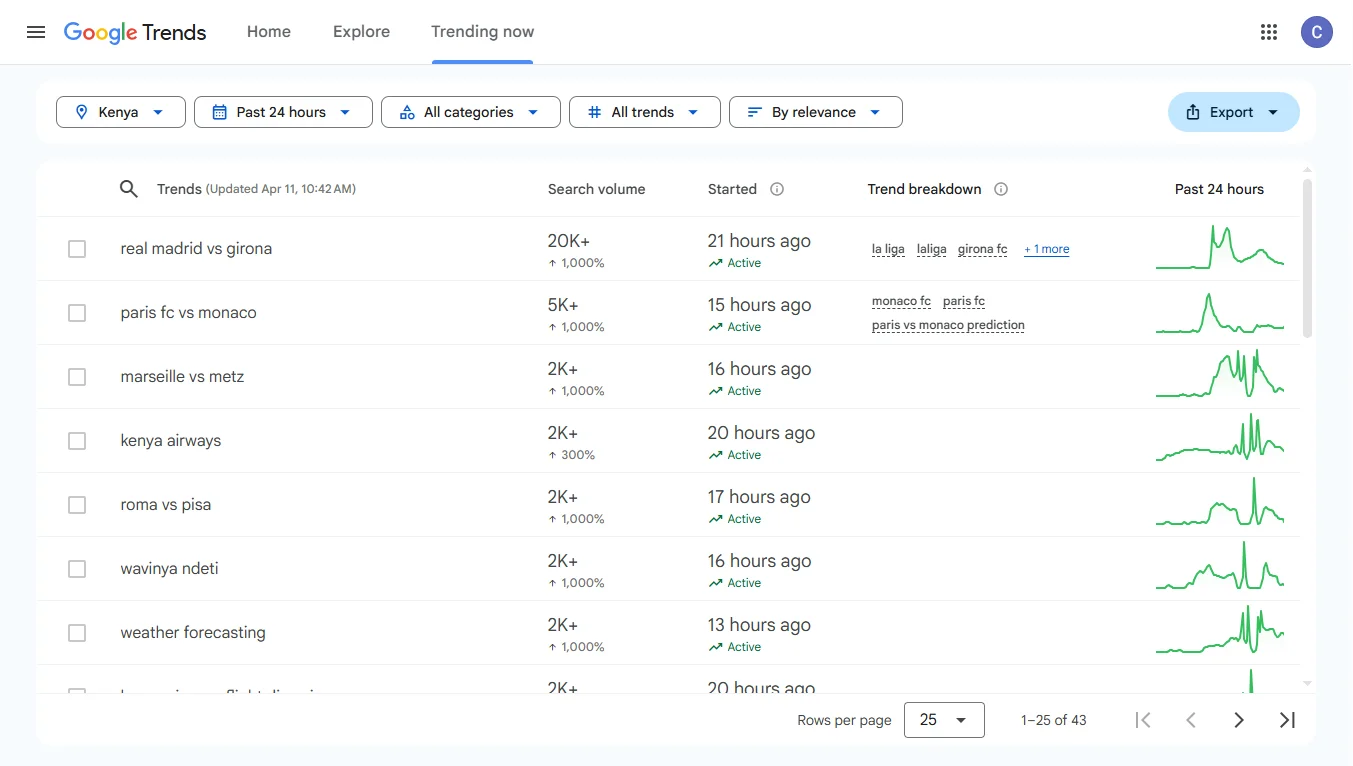Open the hamburger main menu
Viewport: 1353px width, 766px height.
point(36,32)
